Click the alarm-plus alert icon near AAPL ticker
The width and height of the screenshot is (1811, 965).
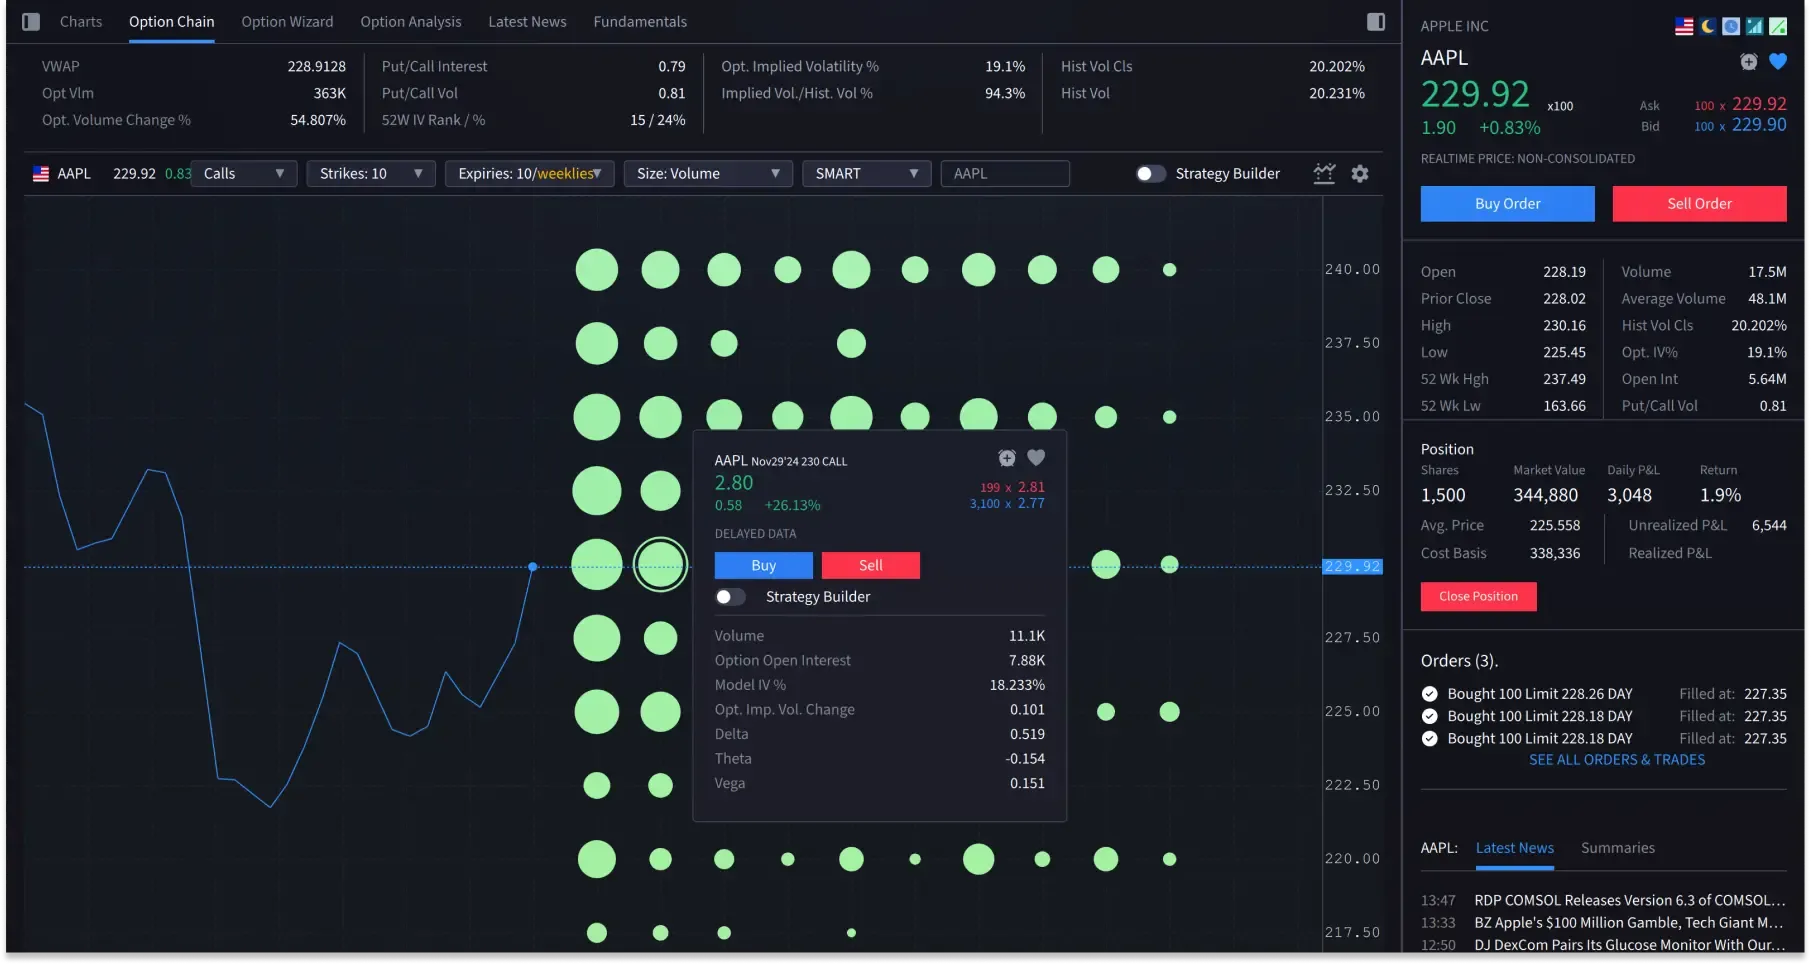[x=1748, y=61]
